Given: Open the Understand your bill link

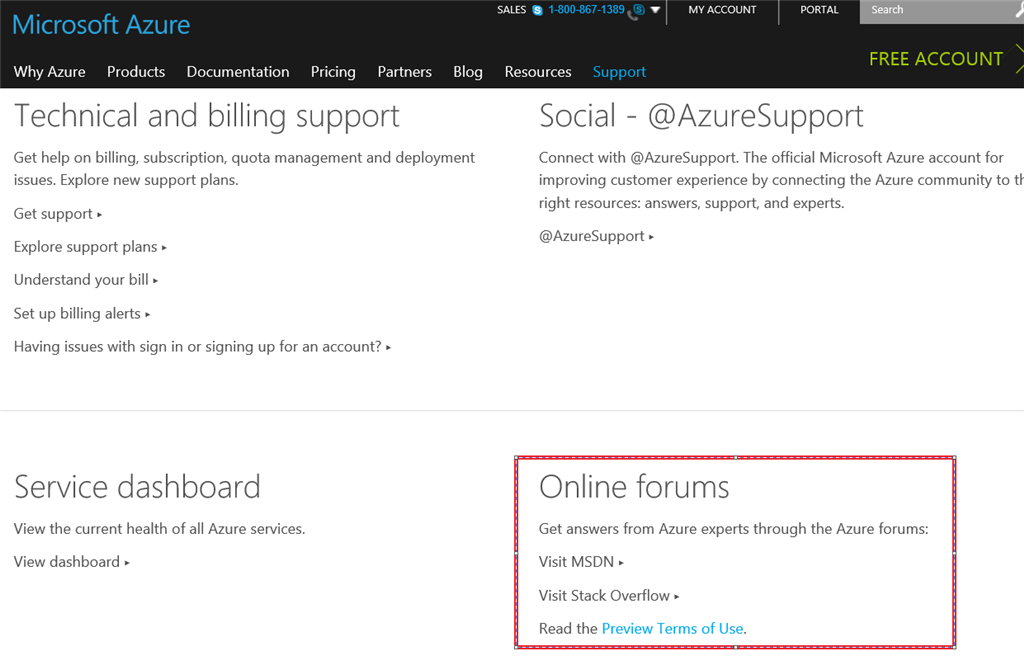Looking at the screenshot, I should 86,280.
